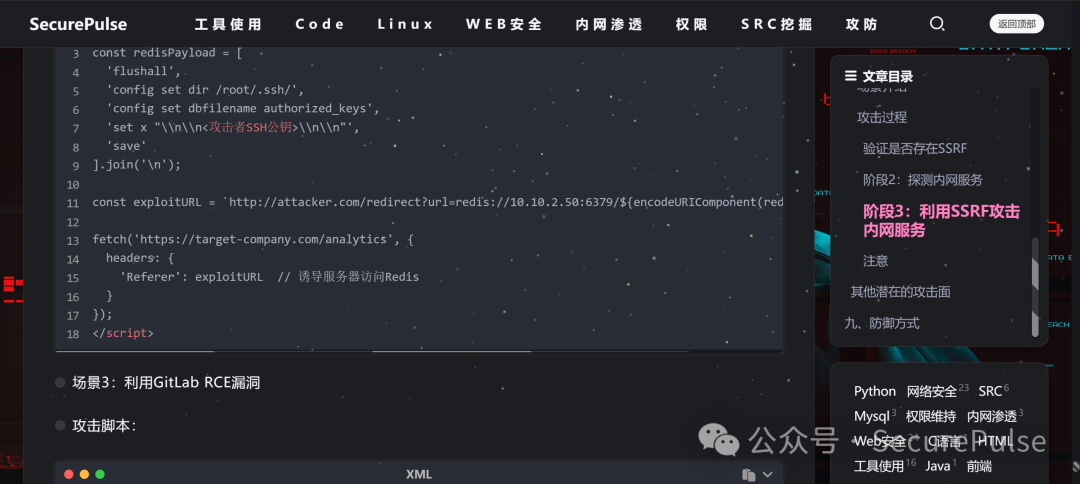Click the closing </script> tag line
Screen dimensions: 1080x484
click(123, 333)
